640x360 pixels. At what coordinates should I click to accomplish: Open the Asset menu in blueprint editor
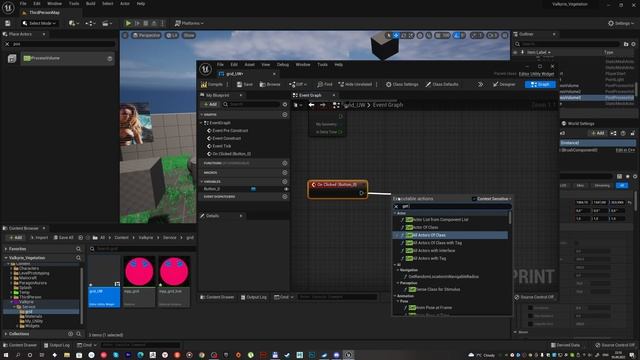click(249, 64)
